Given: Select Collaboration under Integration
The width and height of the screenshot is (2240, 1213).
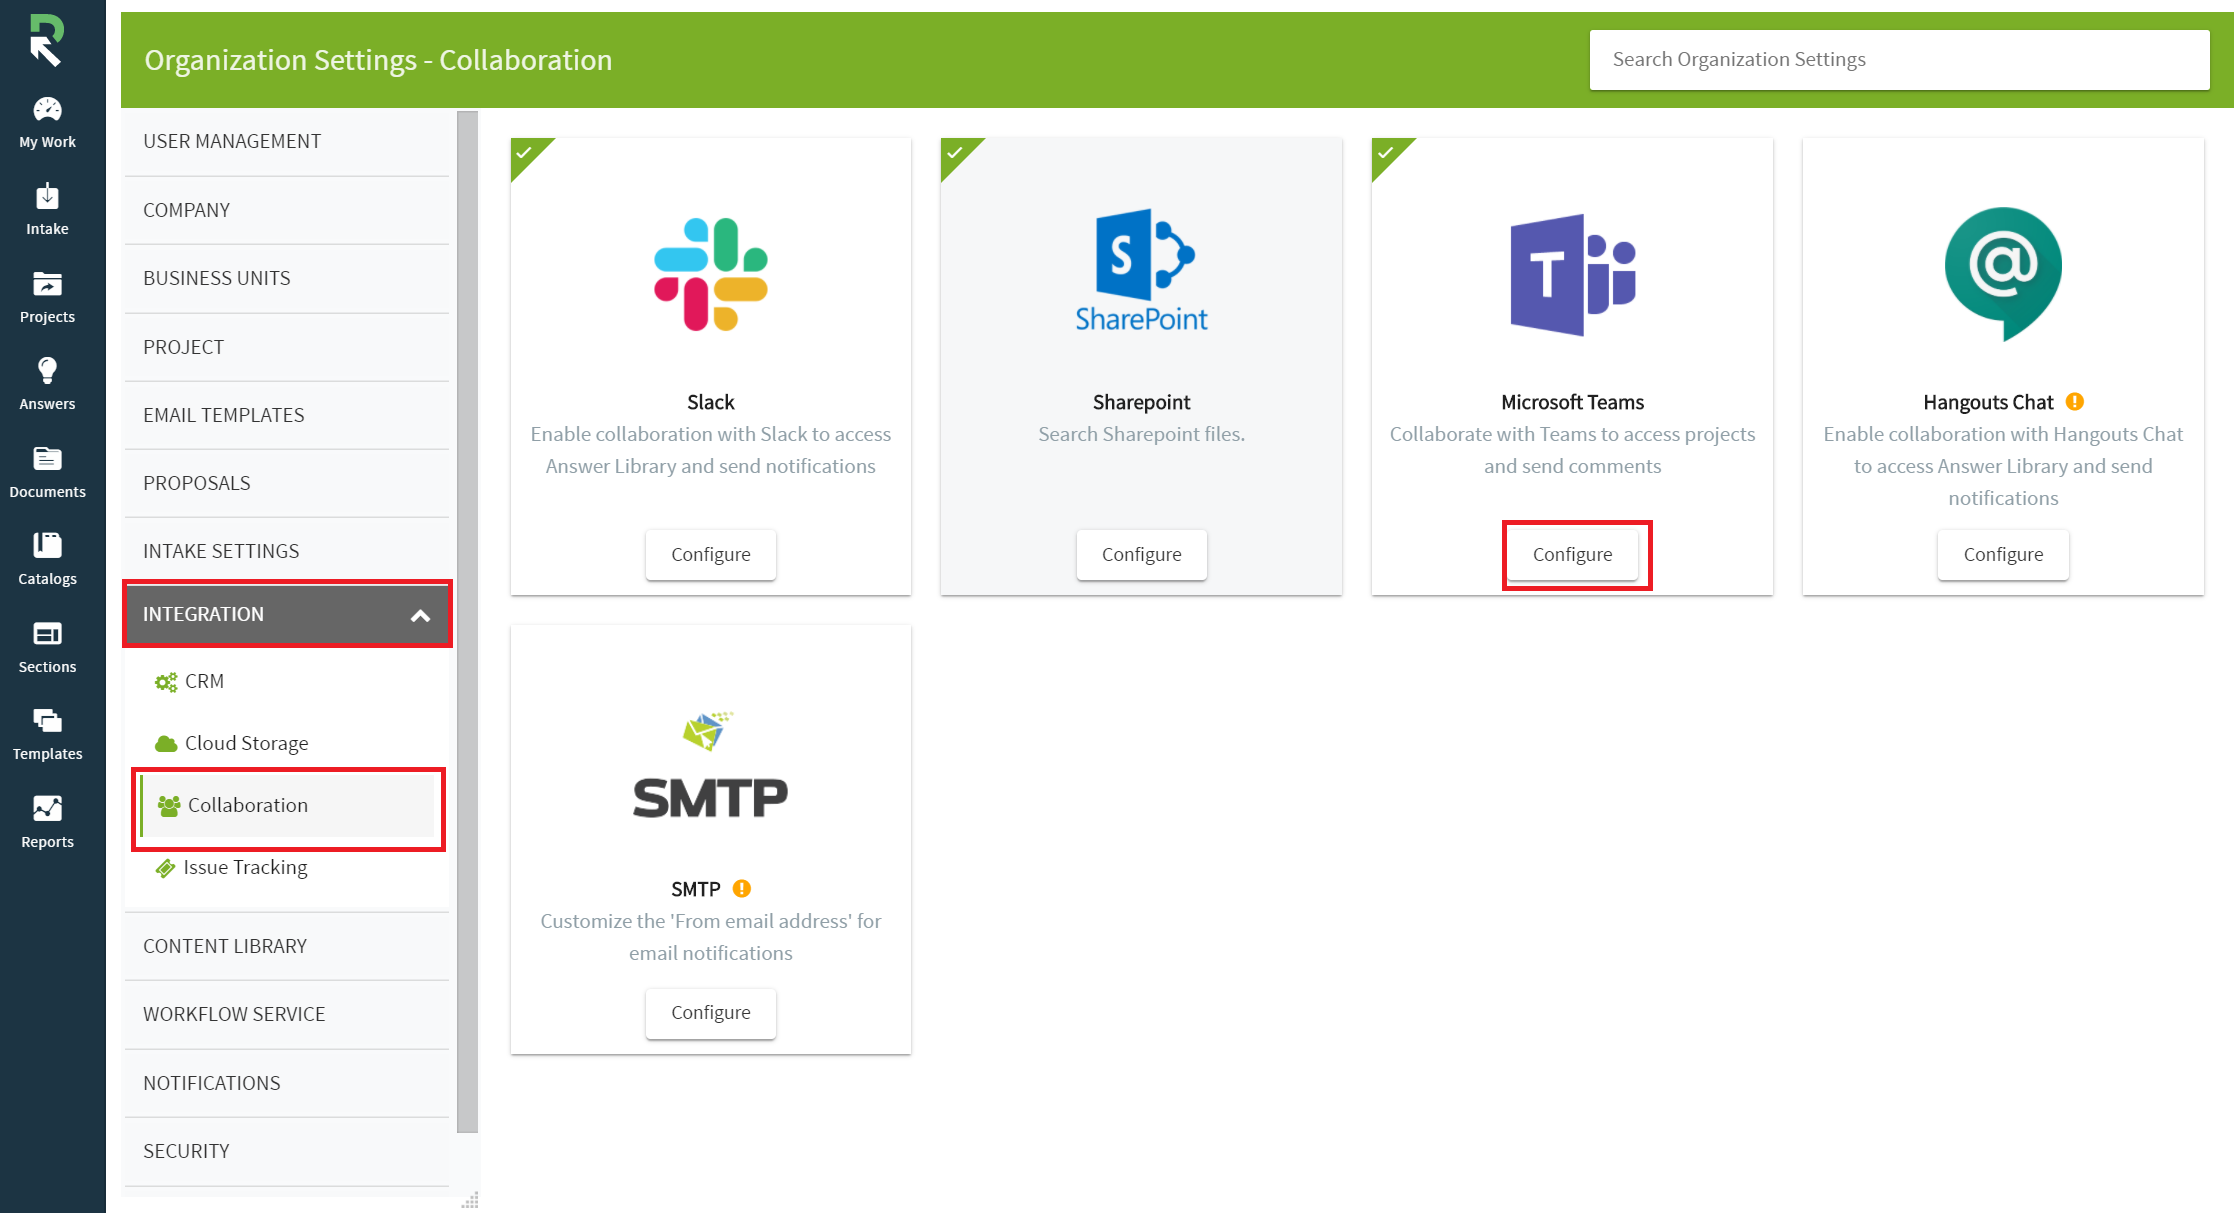Looking at the screenshot, I should pos(288,806).
